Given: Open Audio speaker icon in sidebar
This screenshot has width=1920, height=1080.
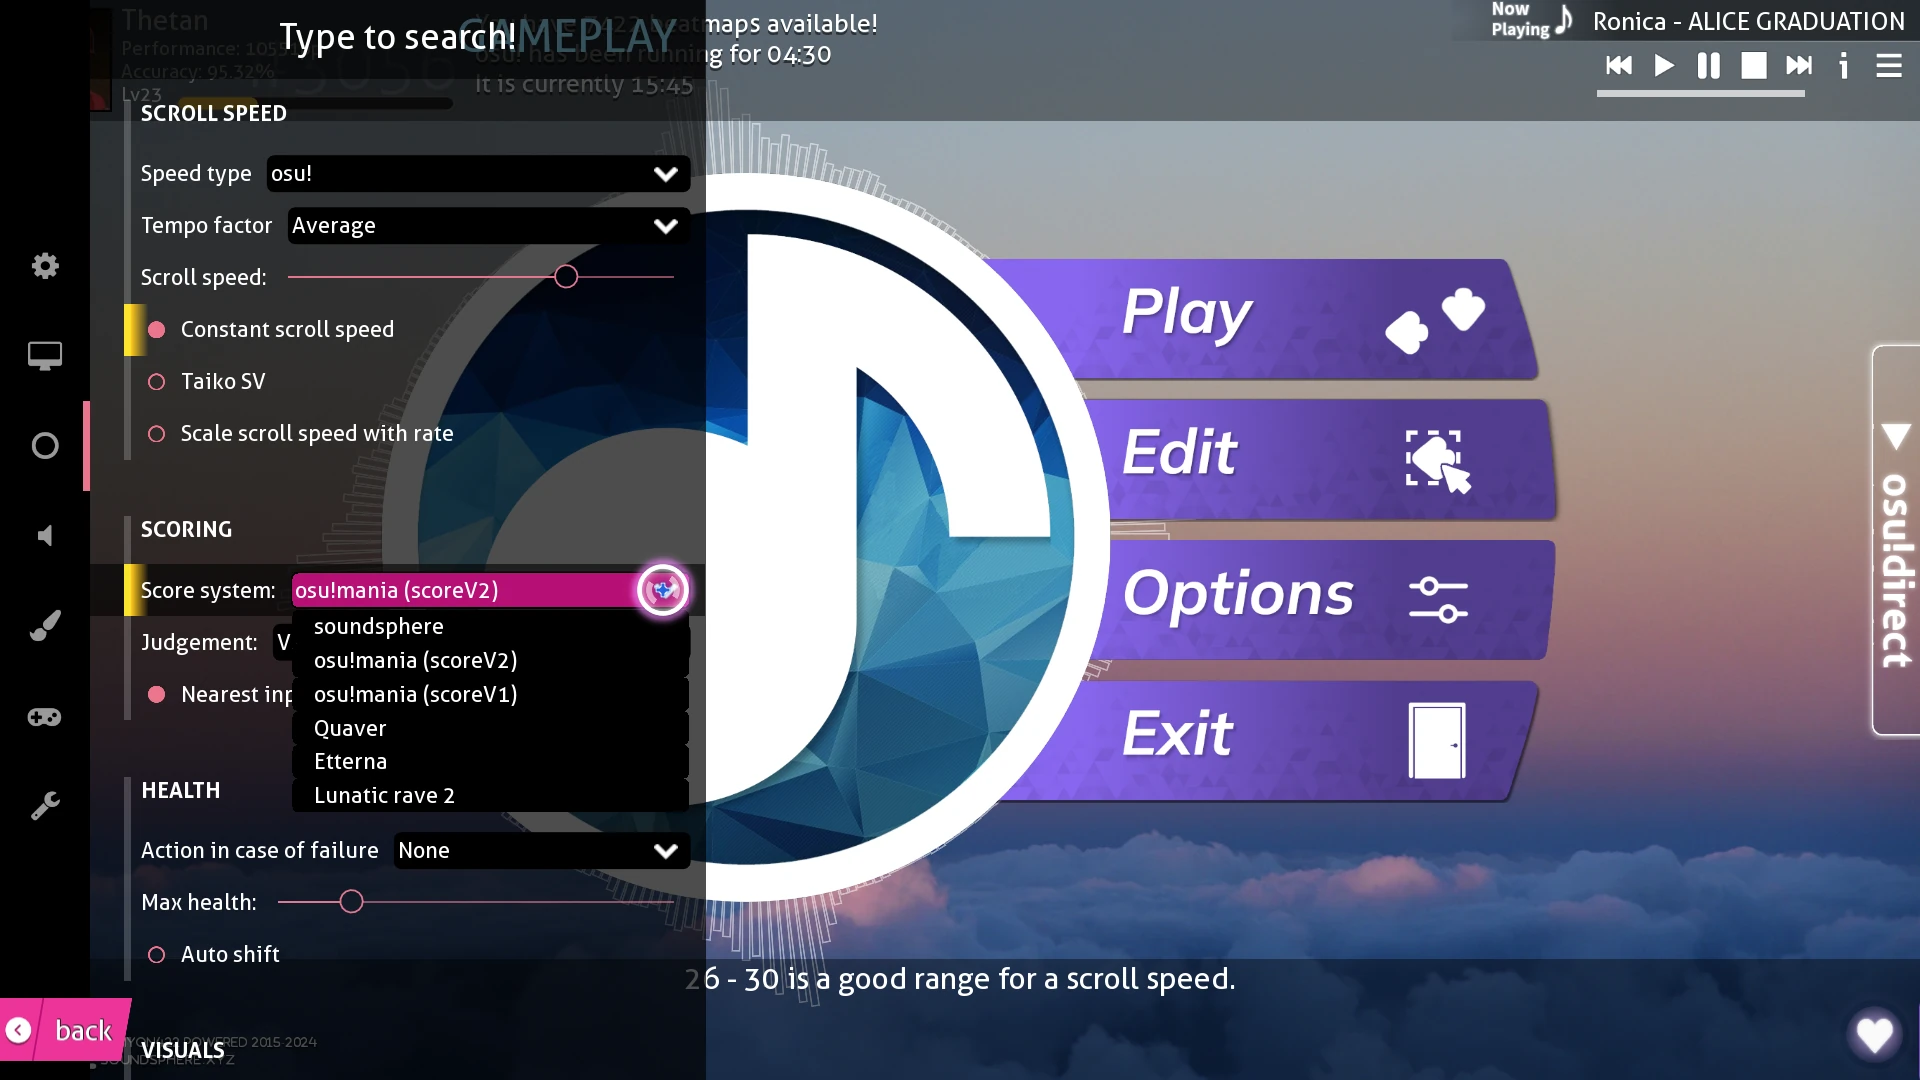Looking at the screenshot, I should (x=45, y=535).
